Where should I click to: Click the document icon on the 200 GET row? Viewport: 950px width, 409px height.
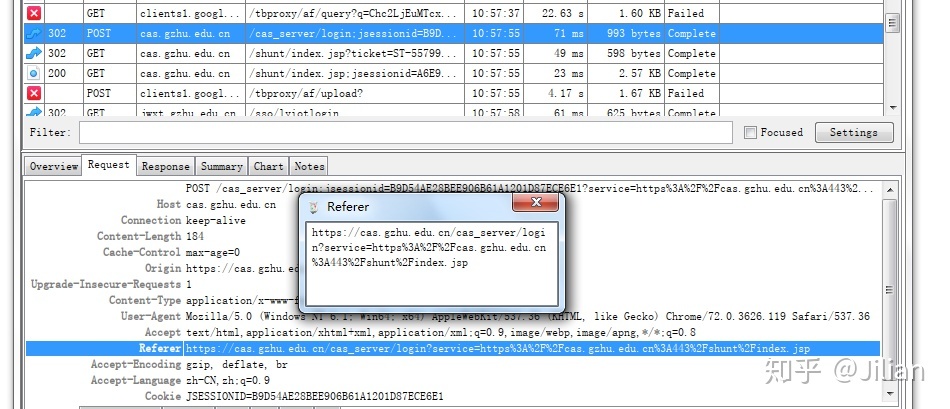click(x=34, y=73)
